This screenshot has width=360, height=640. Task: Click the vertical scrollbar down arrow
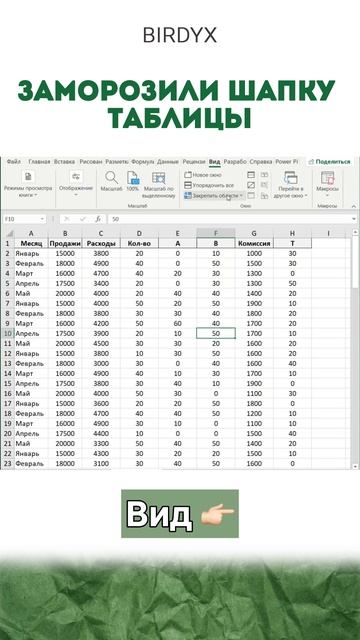(x=355, y=466)
